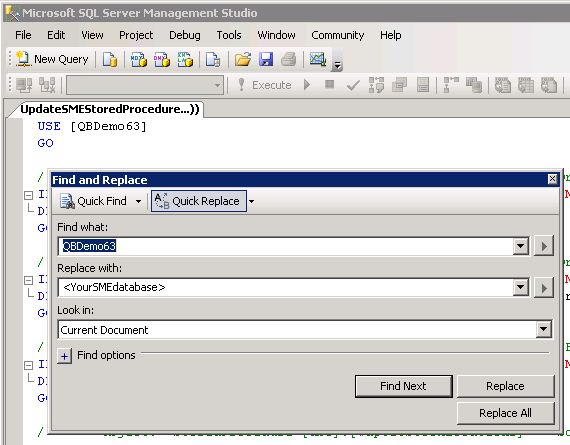Expand the Find options section

[x=64, y=356]
